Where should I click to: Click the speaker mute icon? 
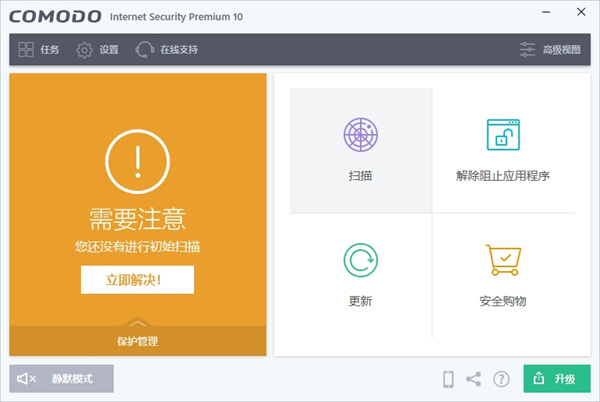[x=27, y=379]
